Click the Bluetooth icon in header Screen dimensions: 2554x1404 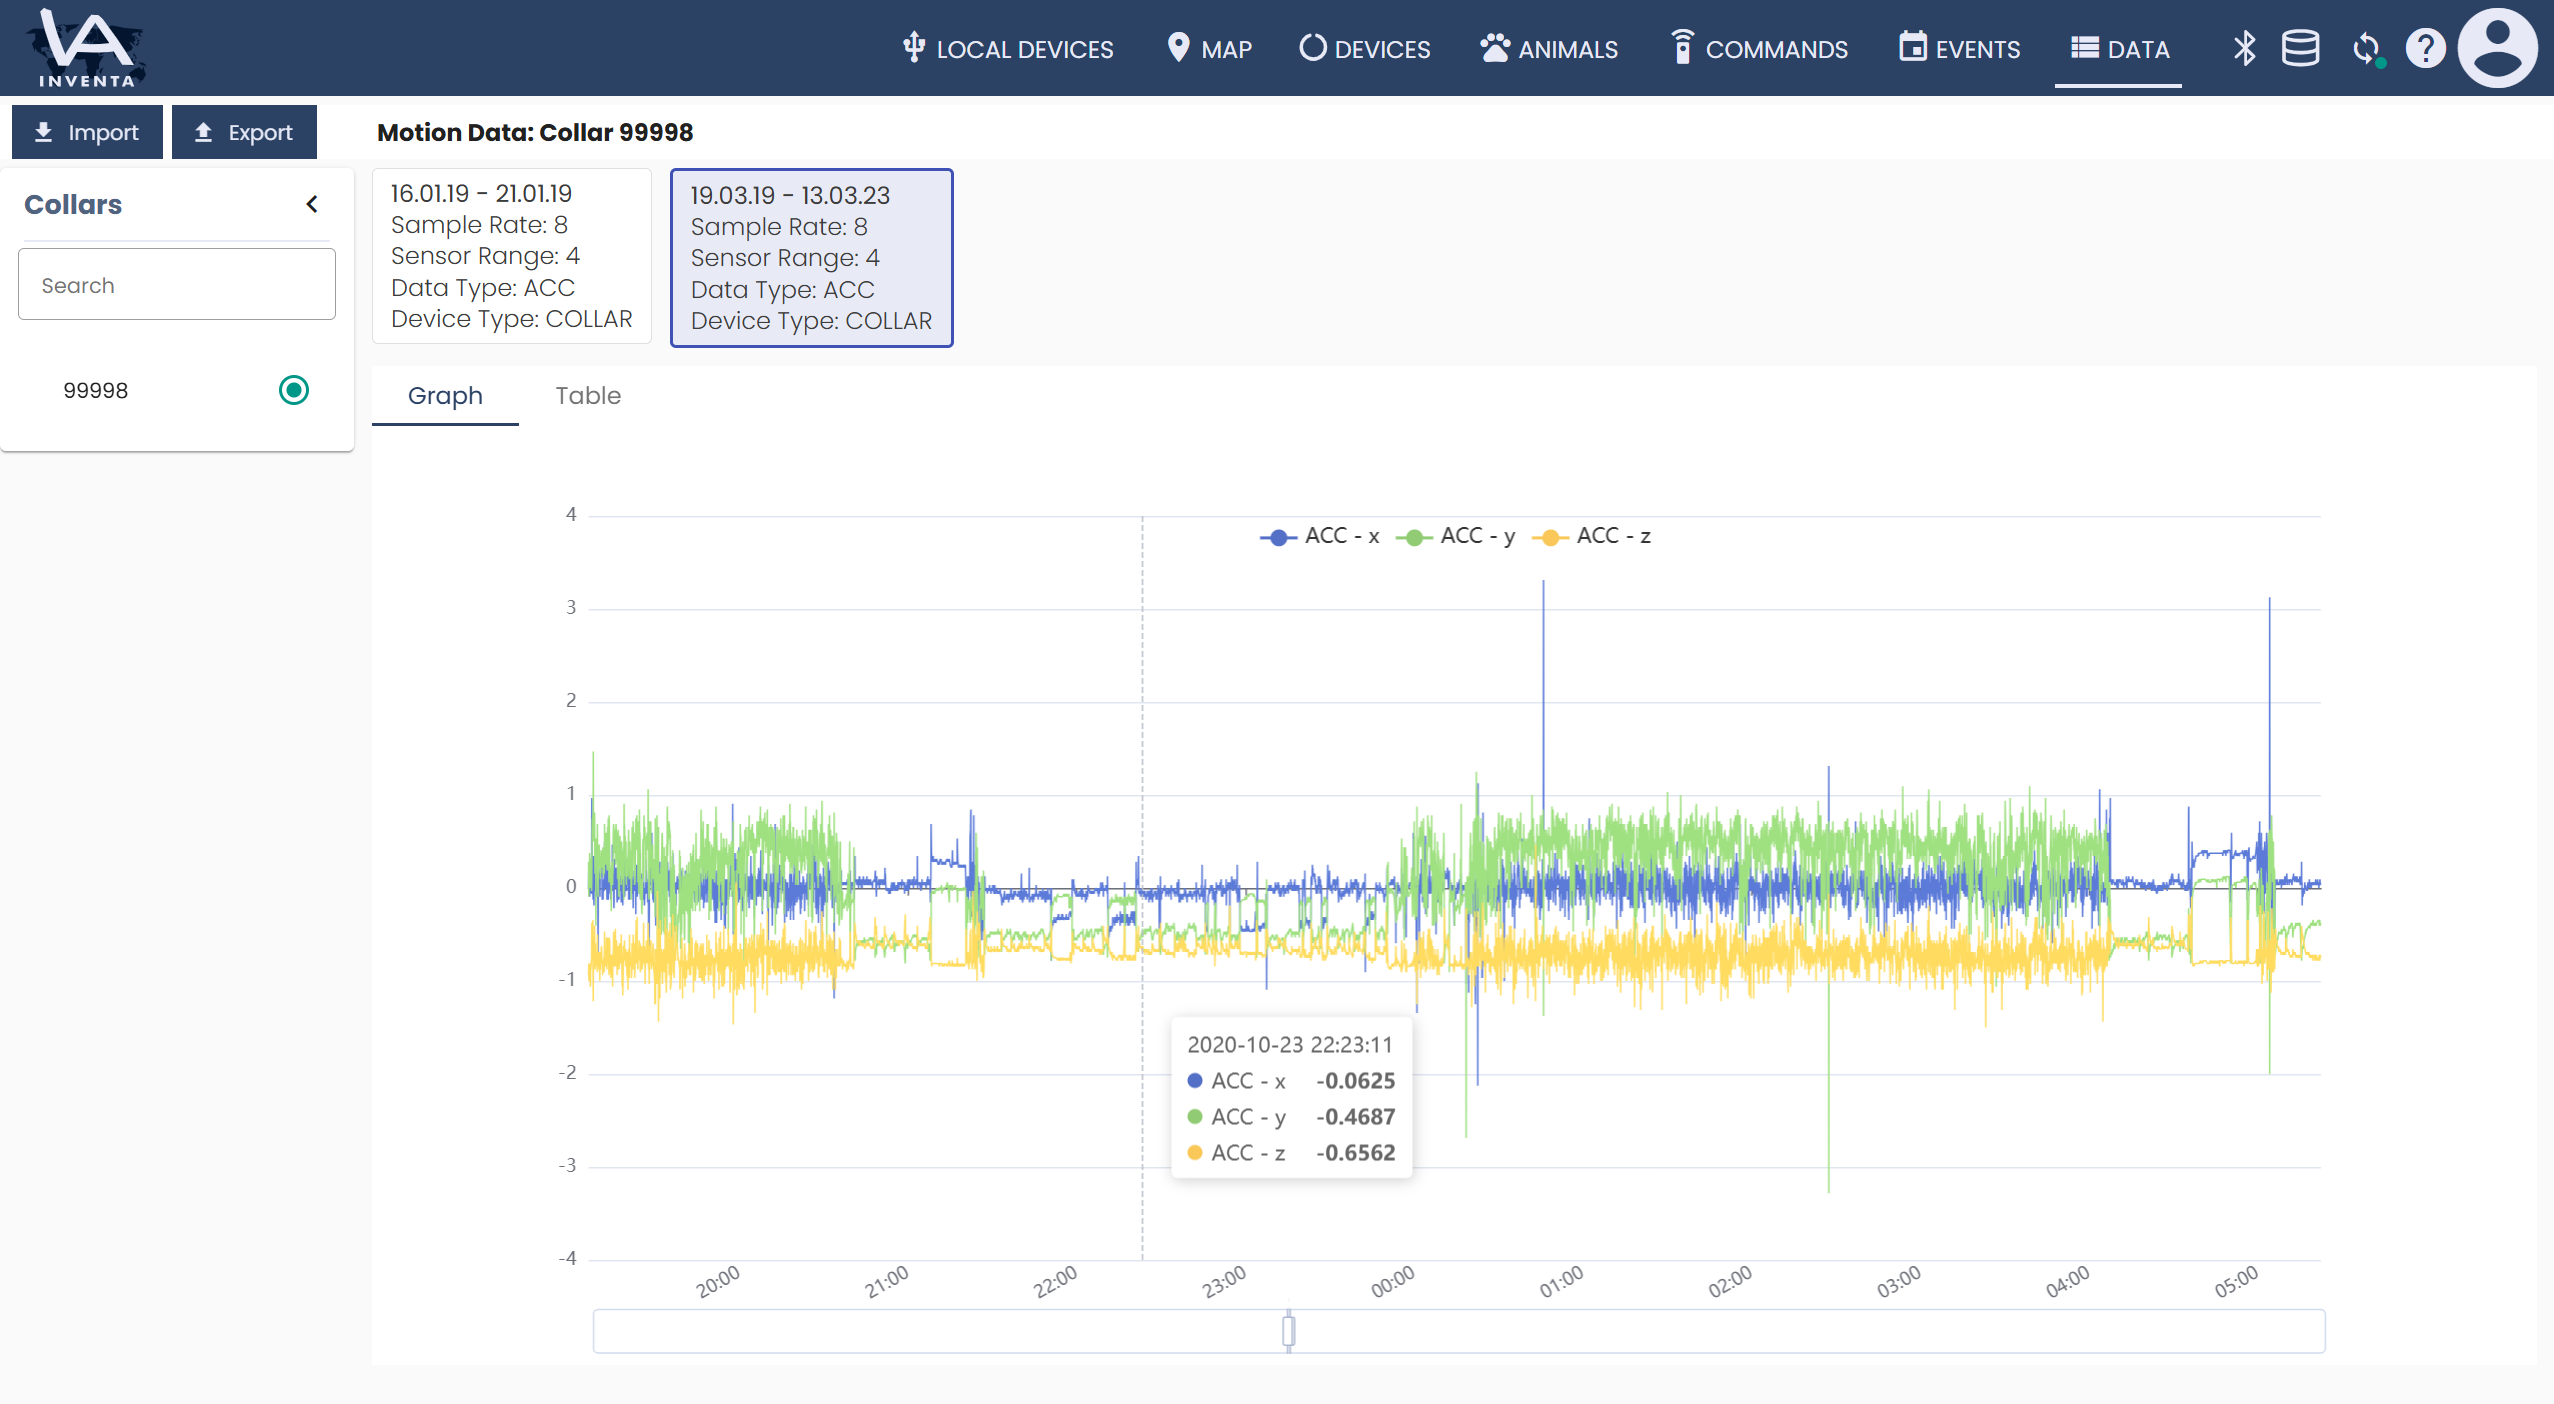click(2244, 48)
